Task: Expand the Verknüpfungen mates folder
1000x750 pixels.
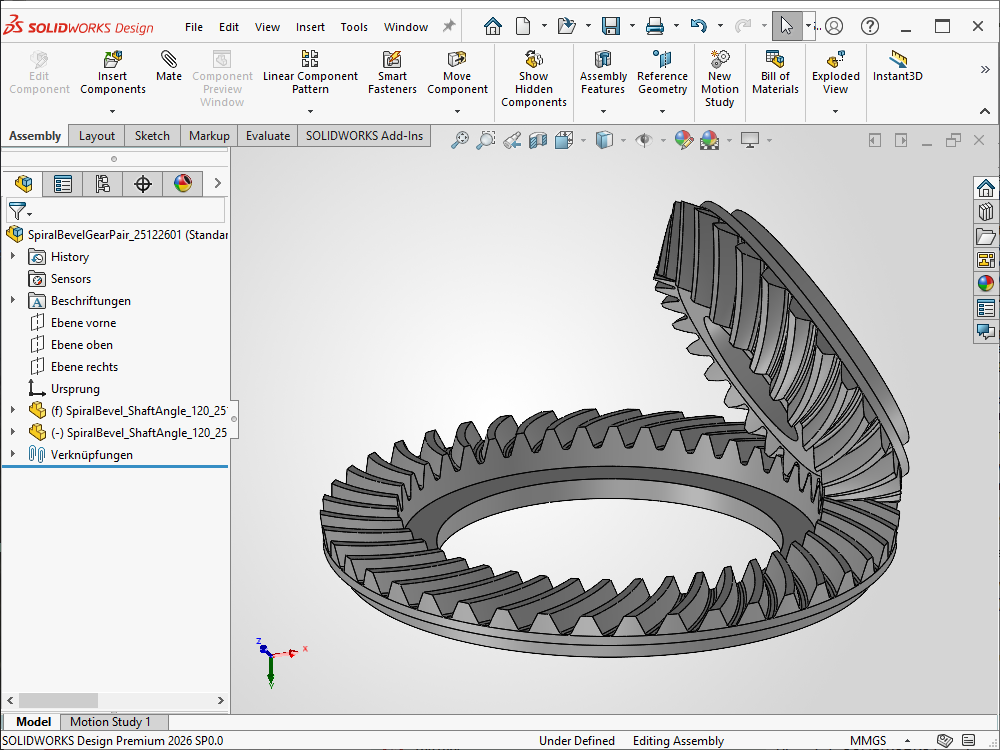Action: pos(13,455)
